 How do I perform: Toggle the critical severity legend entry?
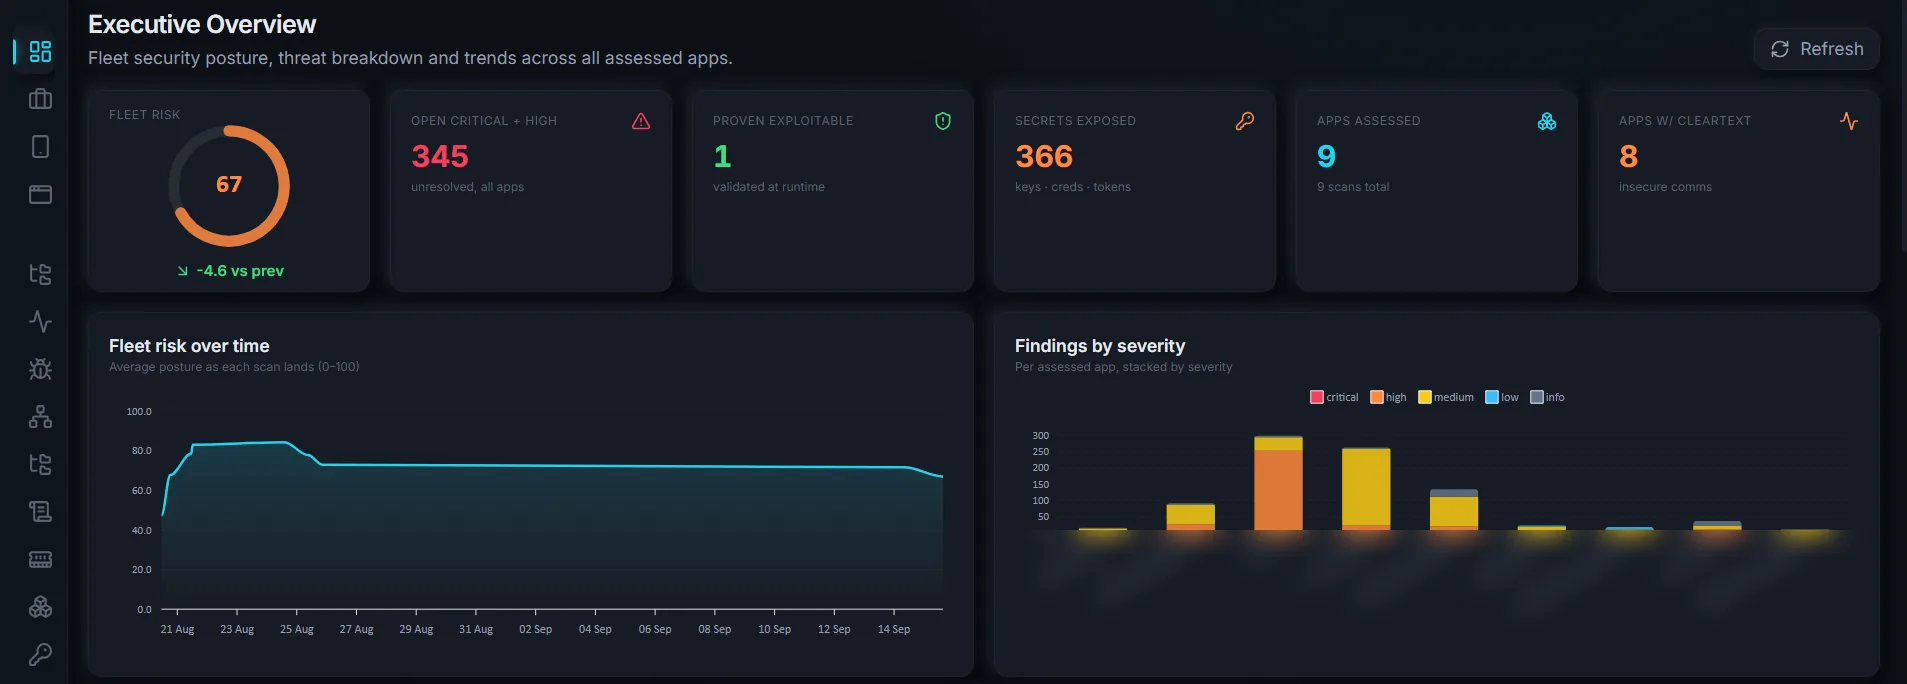coord(1334,397)
